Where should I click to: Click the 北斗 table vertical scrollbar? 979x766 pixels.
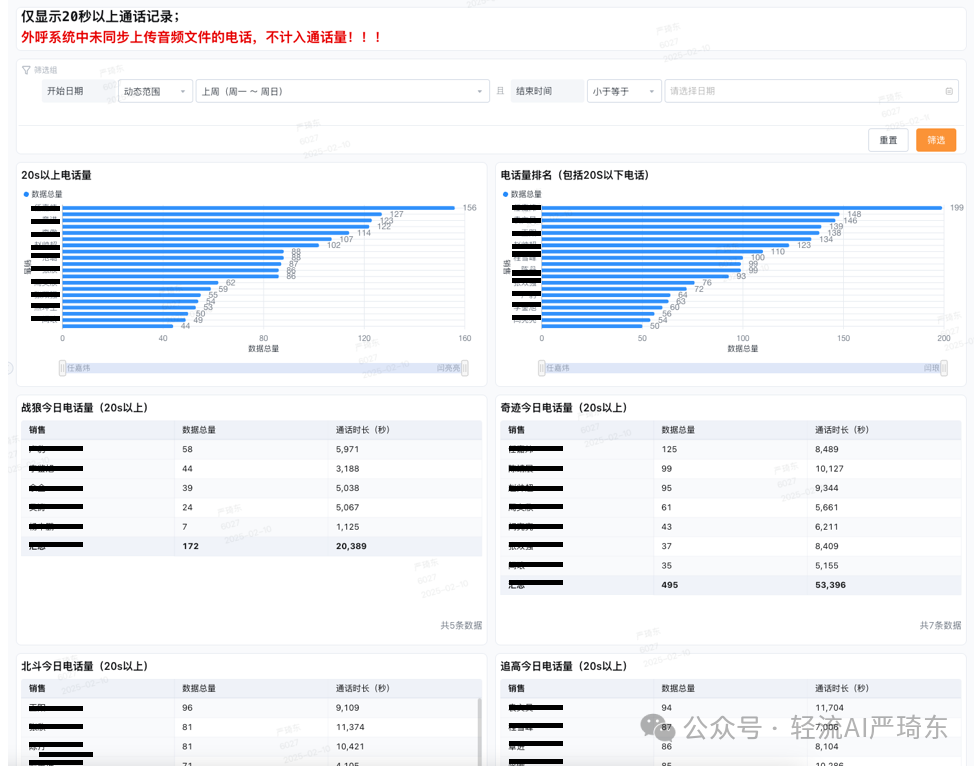coord(480,731)
